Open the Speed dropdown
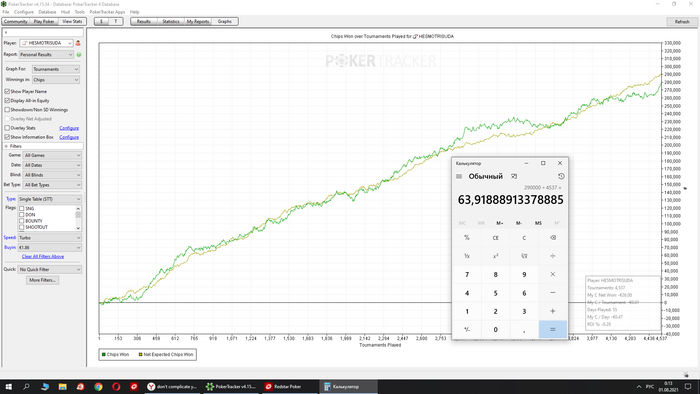Screen dimensions: 700x394 pyautogui.click(x=50, y=238)
